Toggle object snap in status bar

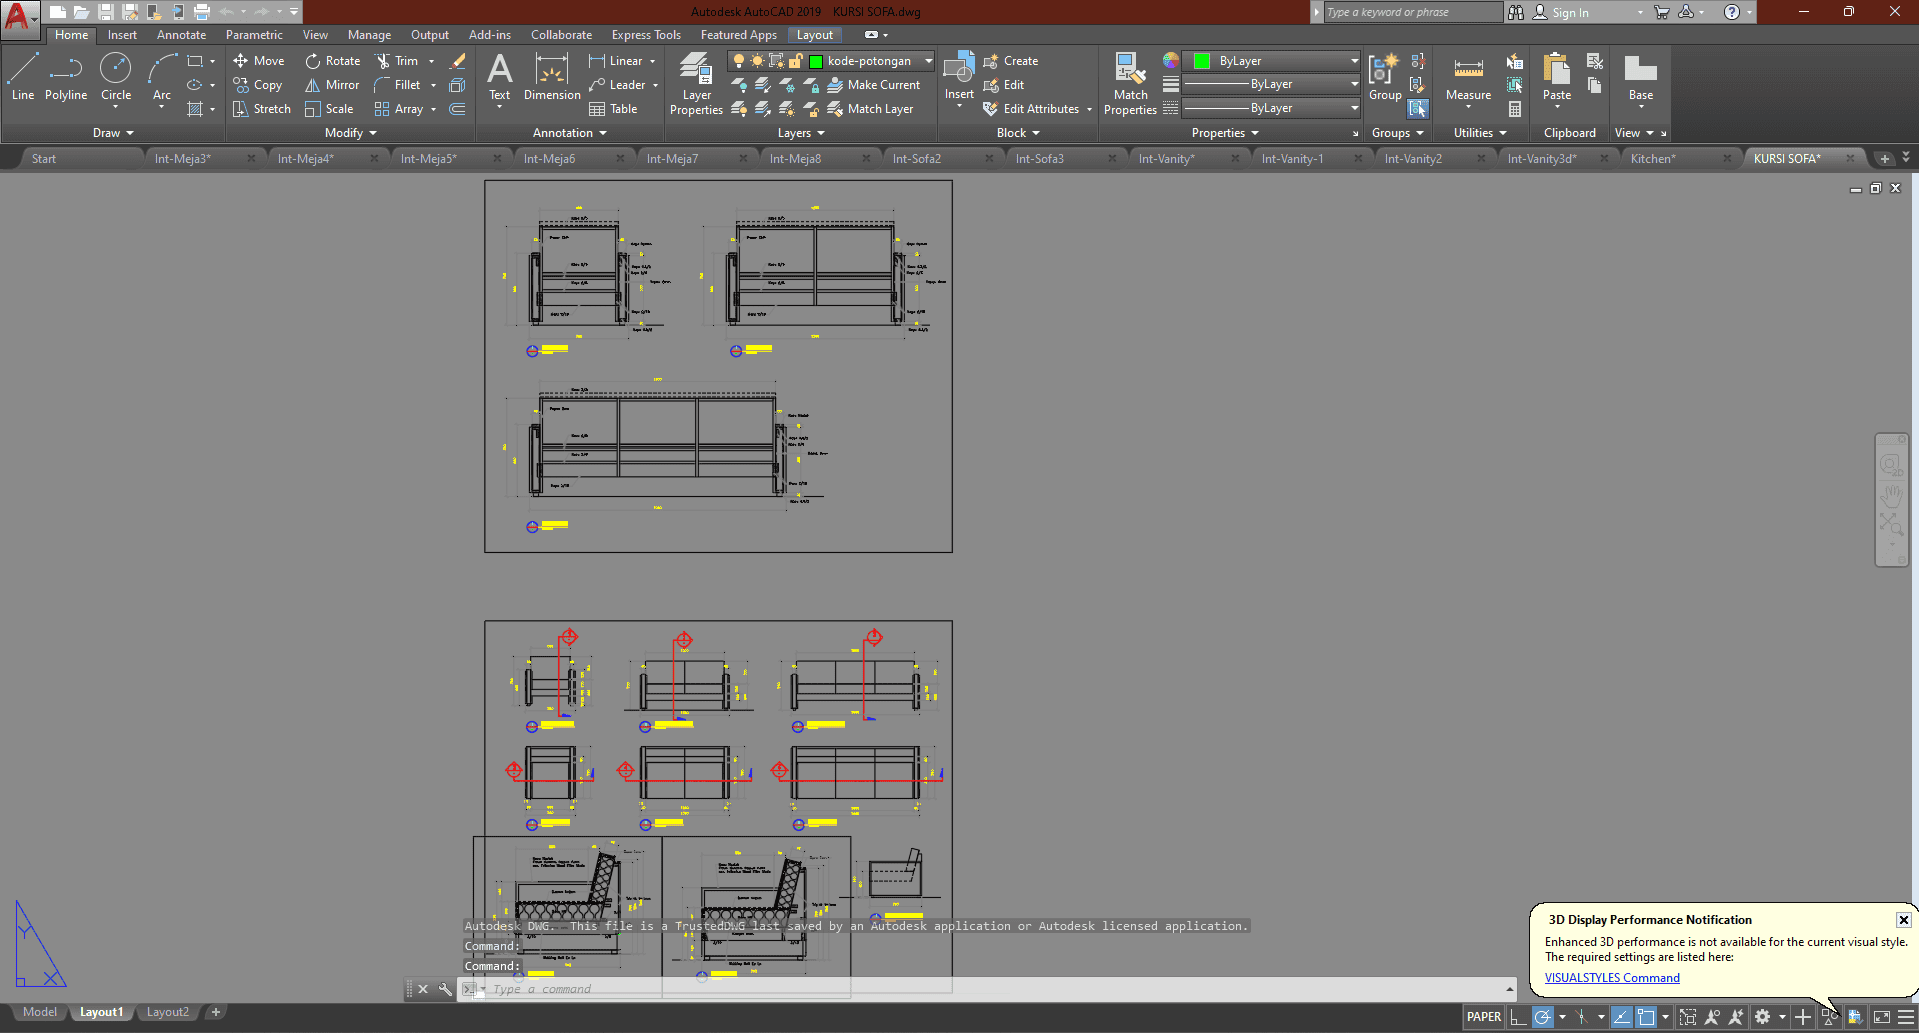click(x=1646, y=1017)
